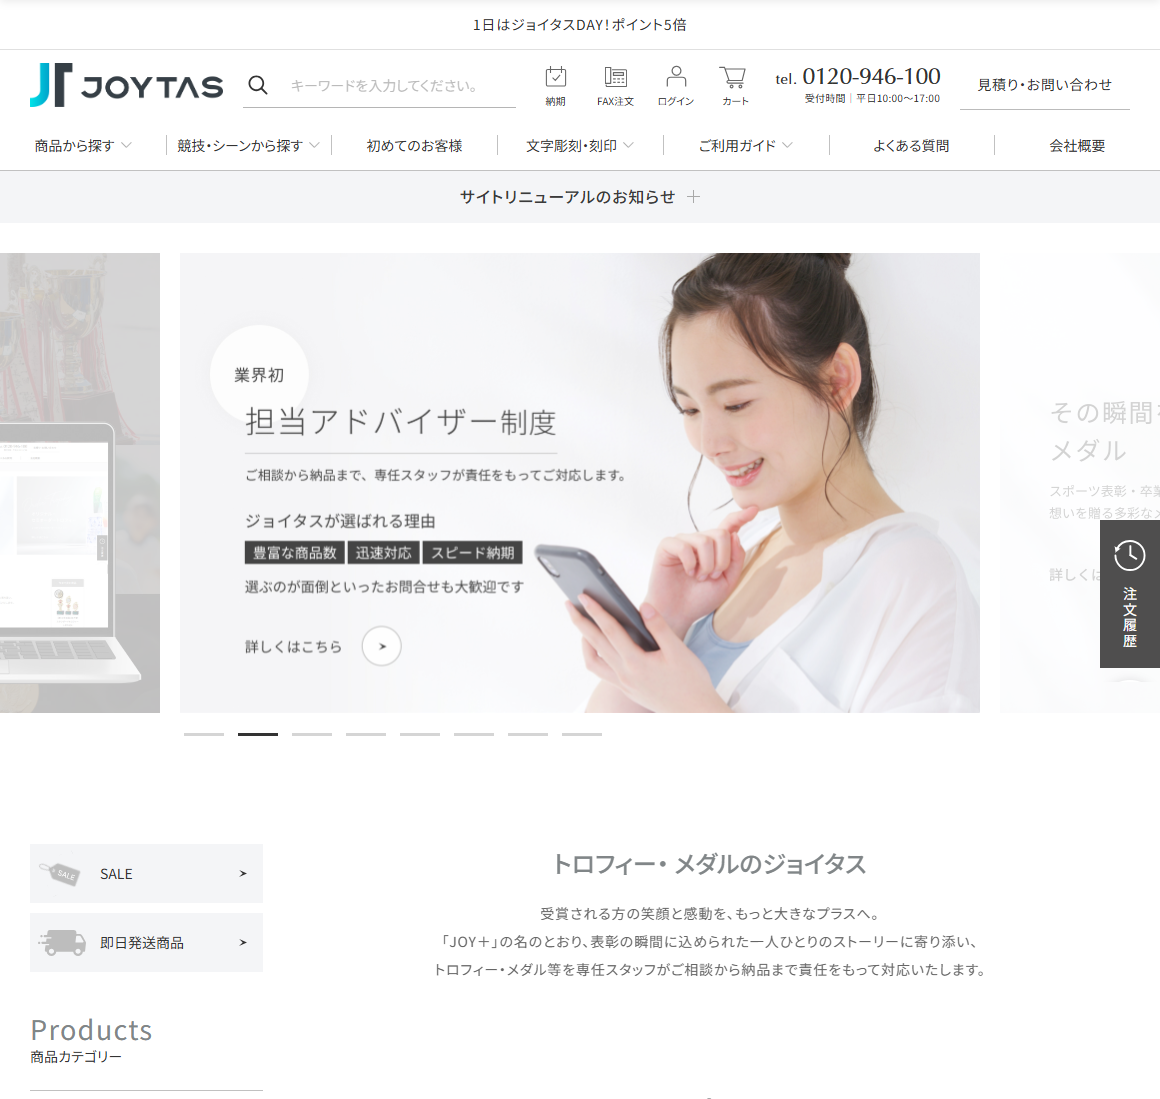Click the 詳しくはこちら link on banner
Viewport: 1160px width, 1099px height.
pyautogui.click(x=294, y=646)
